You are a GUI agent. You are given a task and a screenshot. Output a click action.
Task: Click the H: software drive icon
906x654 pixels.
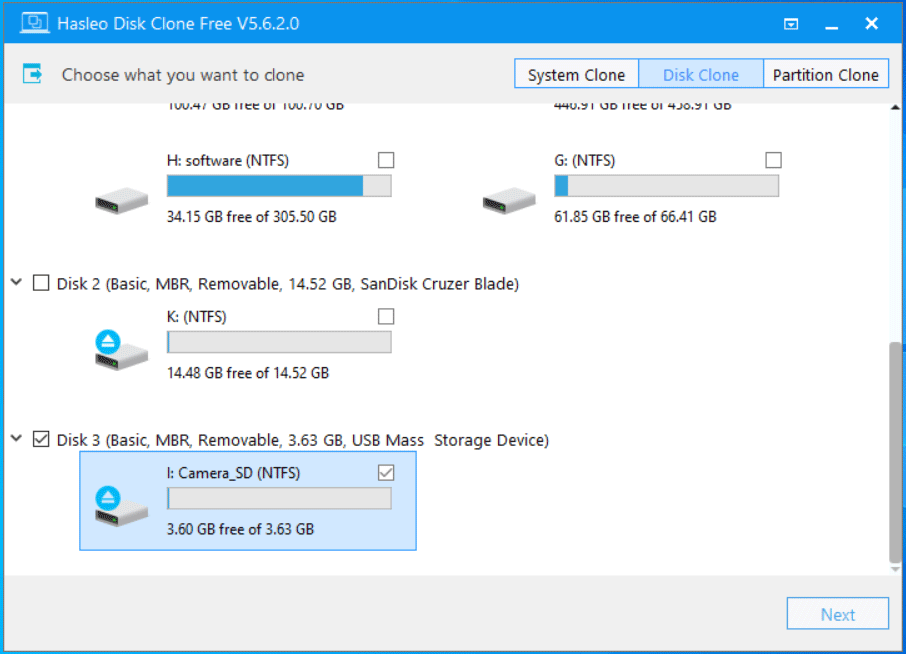121,200
